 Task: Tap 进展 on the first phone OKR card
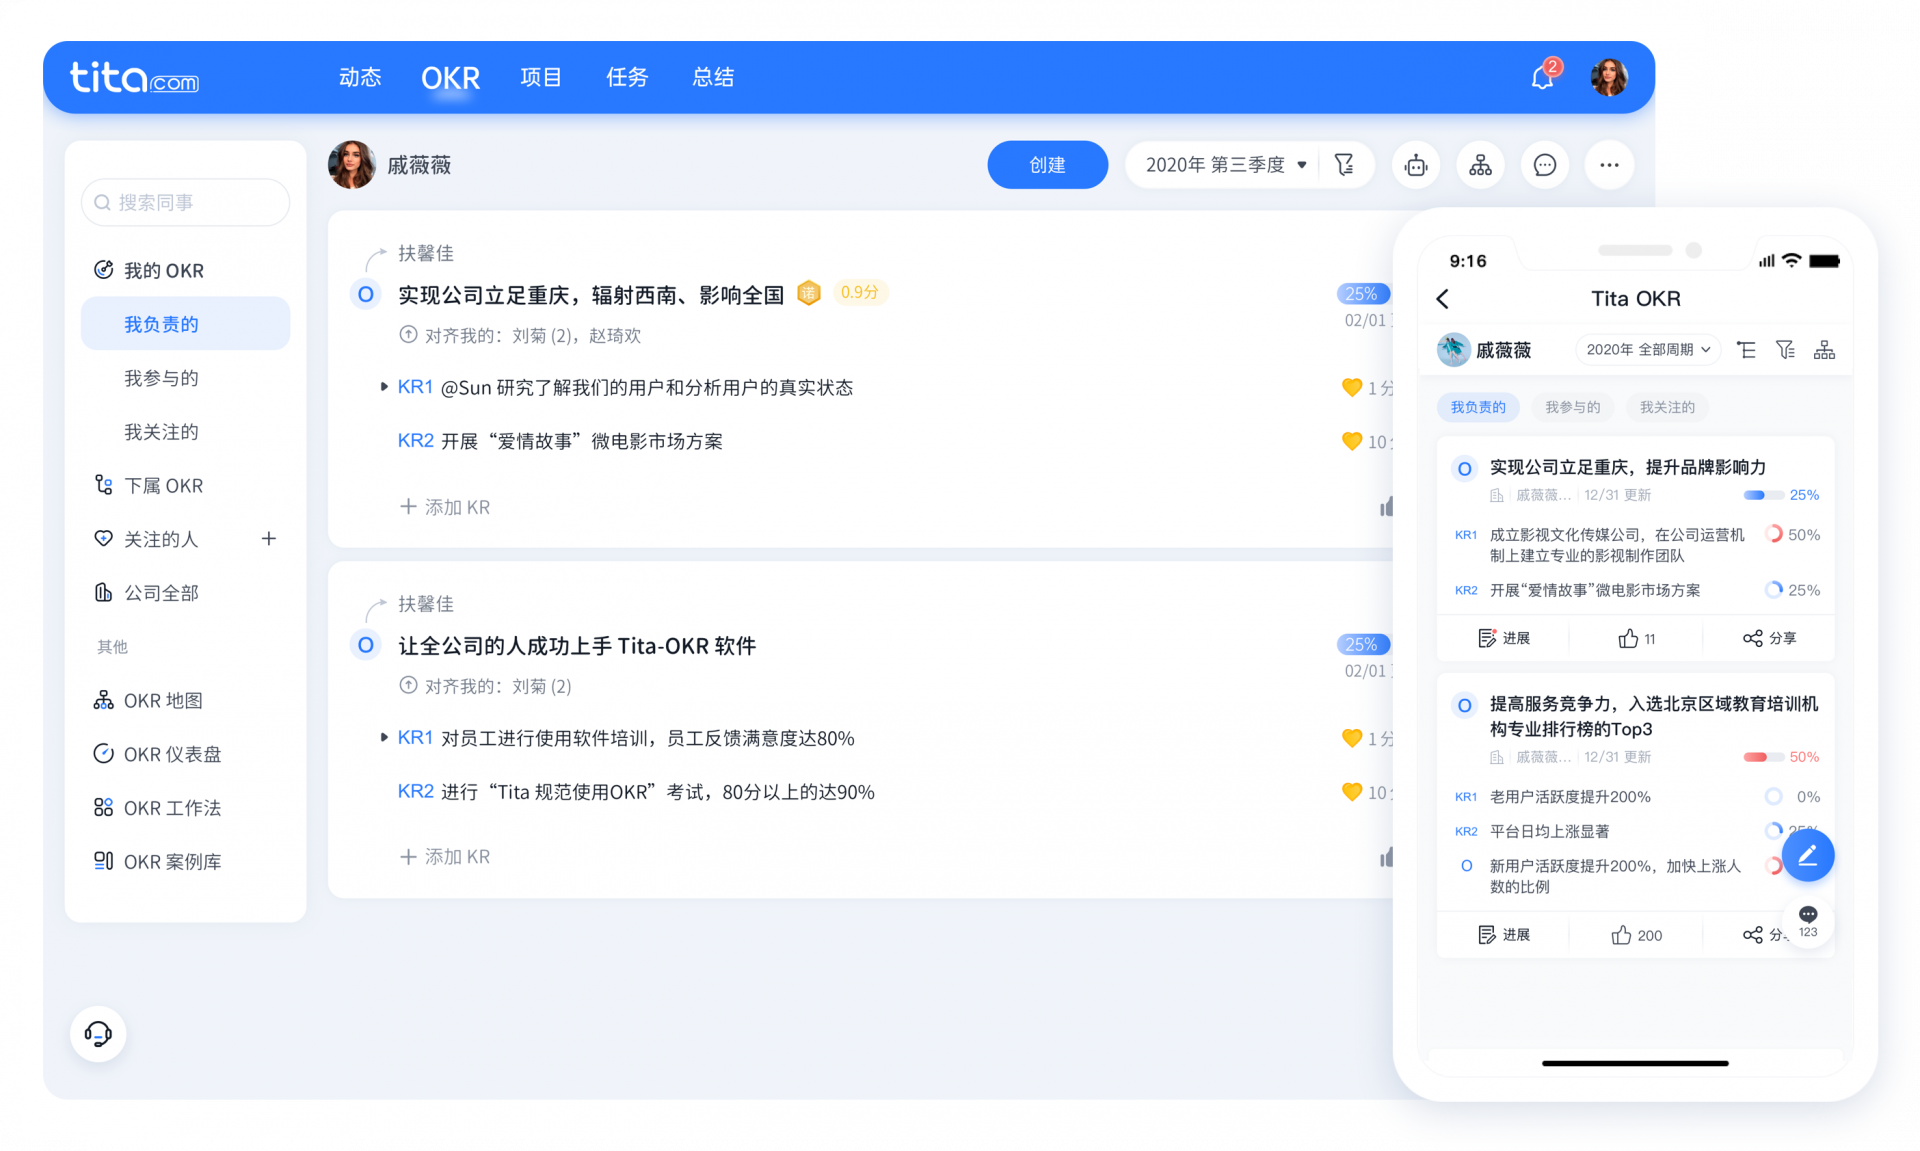(x=1504, y=638)
